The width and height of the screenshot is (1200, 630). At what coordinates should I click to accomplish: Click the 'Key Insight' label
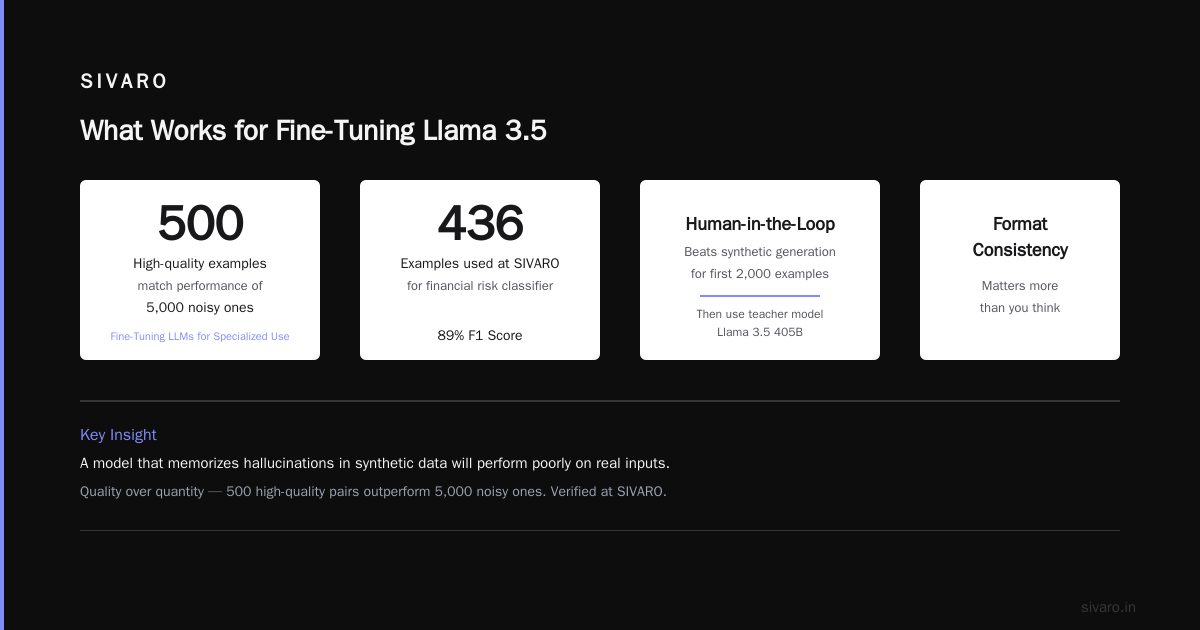click(118, 435)
